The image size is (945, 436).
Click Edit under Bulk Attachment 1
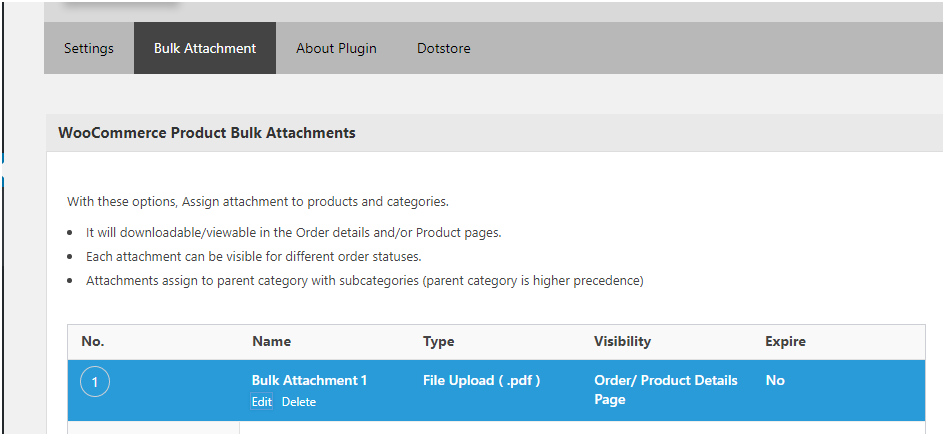point(262,402)
